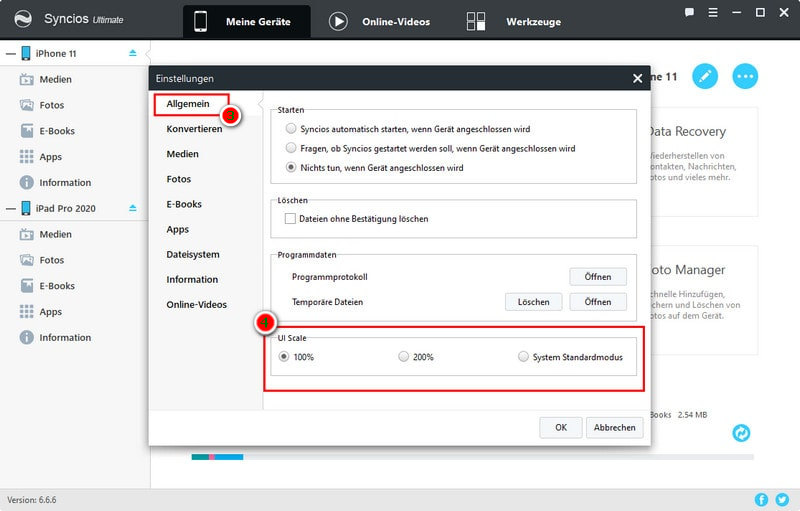Open the Allgemein settings tab
This screenshot has height=511, width=800.
188,104
